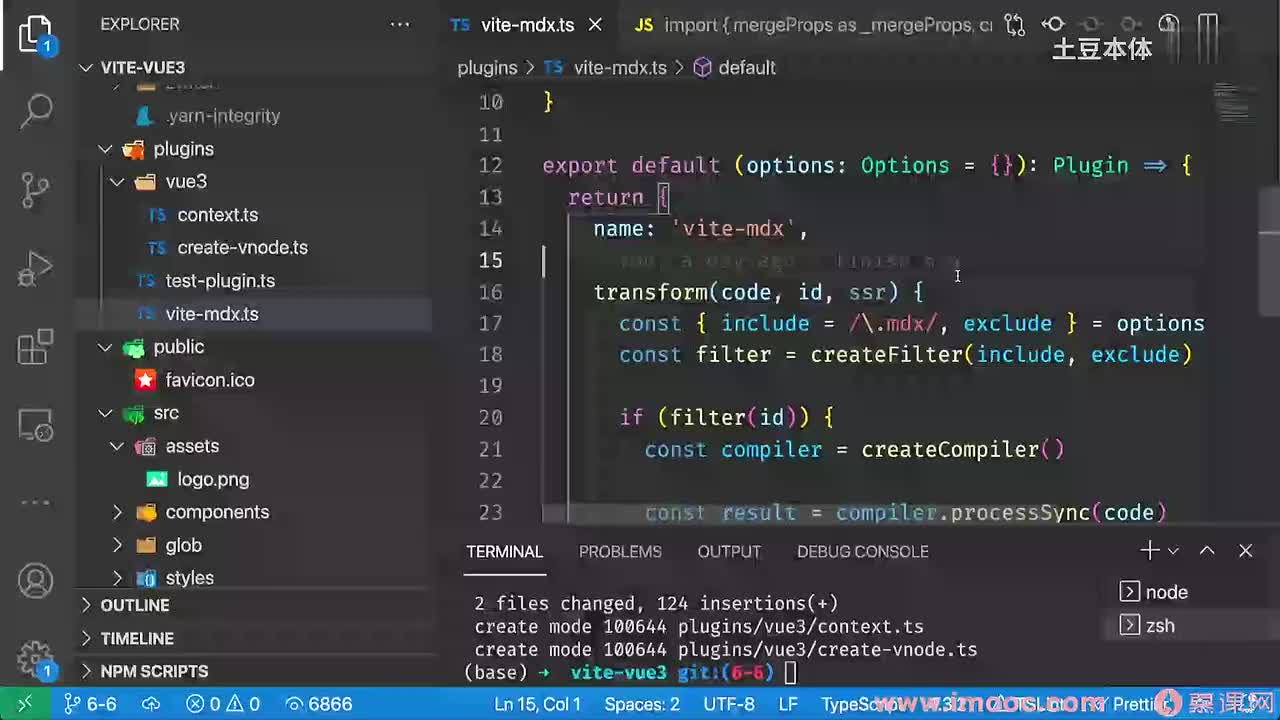
Task: Open context.ts in the file tree
Action: 217,215
